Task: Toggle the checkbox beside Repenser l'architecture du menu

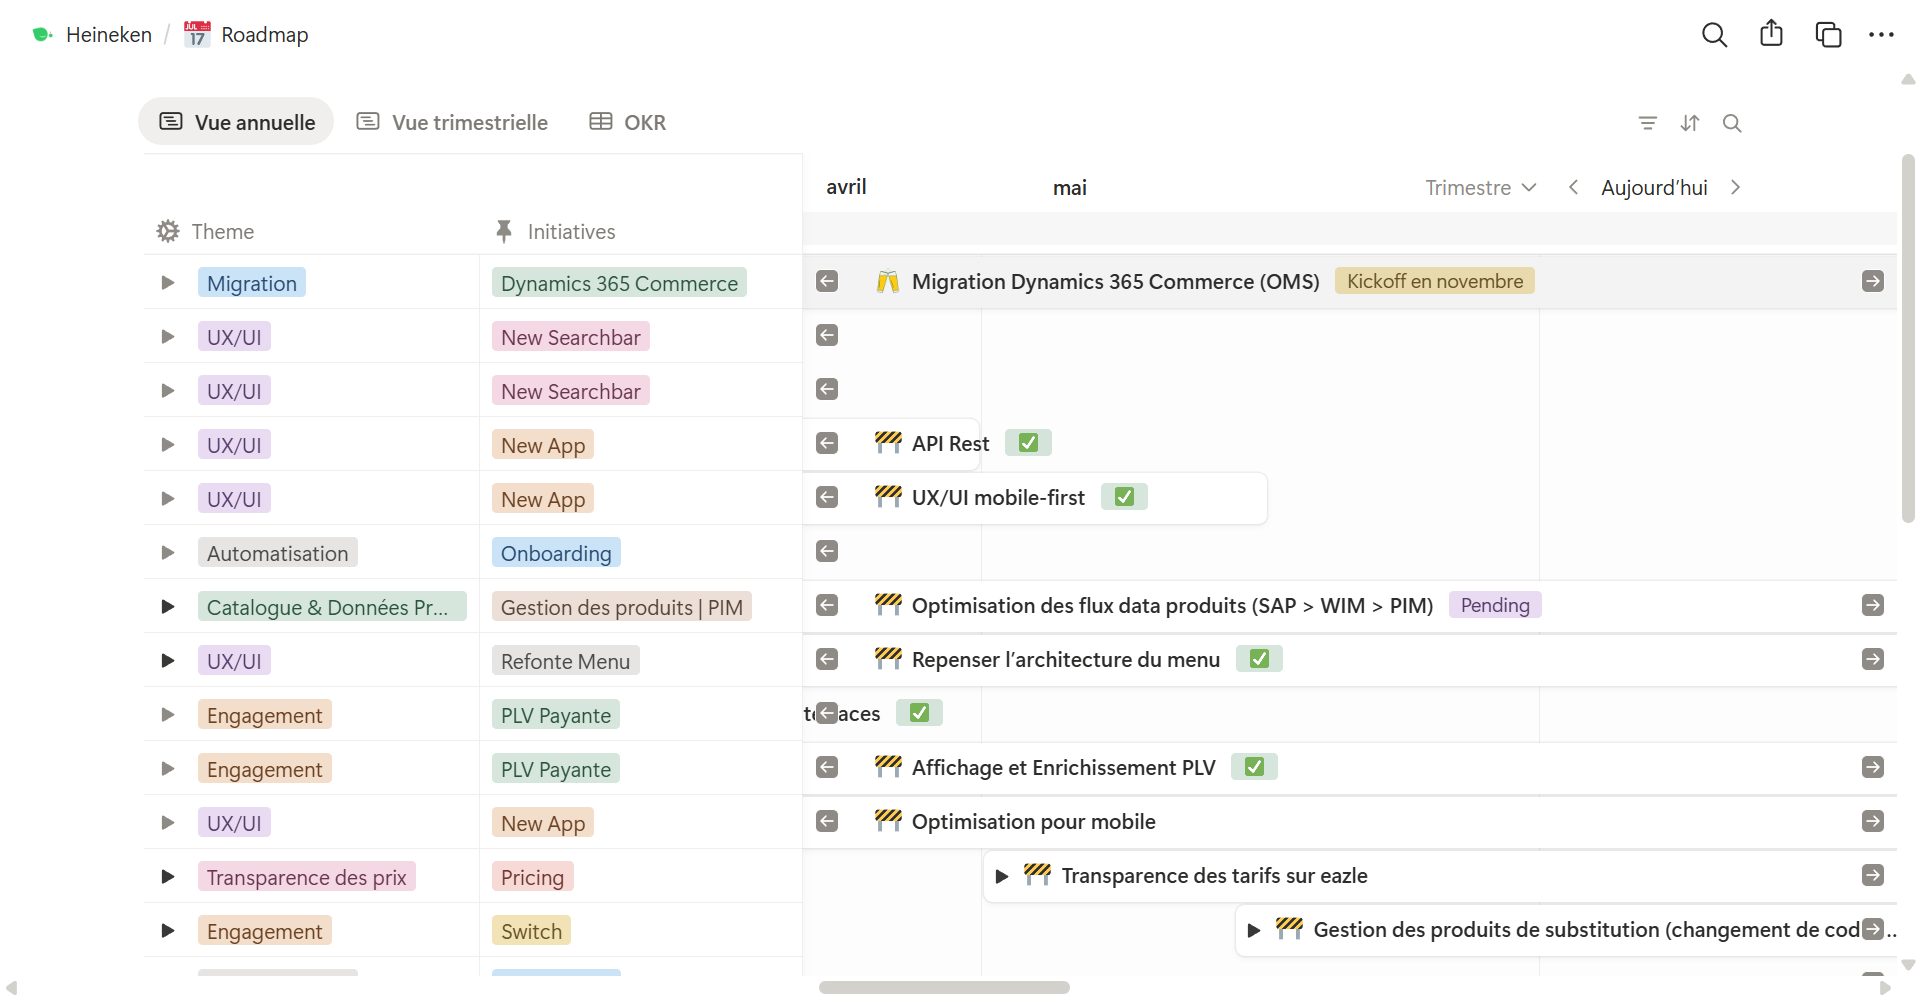Action: [1259, 658]
